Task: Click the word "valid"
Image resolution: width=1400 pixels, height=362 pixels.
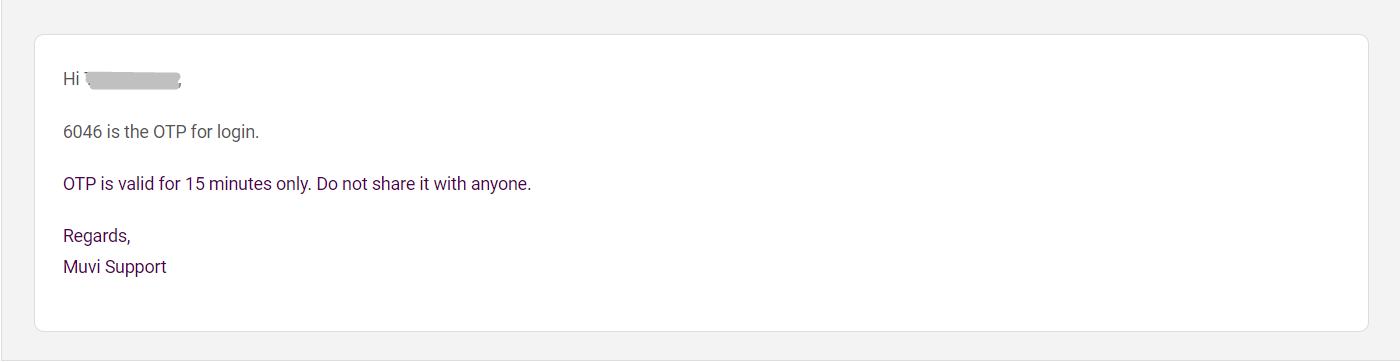Action: pos(136,185)
